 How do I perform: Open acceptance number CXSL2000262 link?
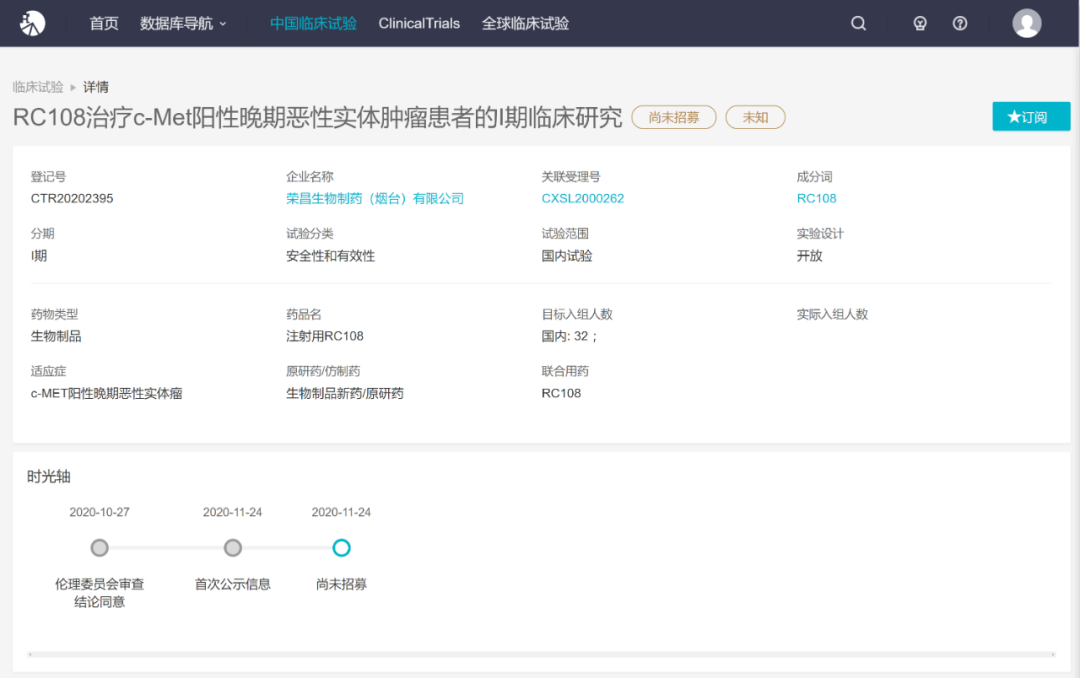(x=583, y=198)
